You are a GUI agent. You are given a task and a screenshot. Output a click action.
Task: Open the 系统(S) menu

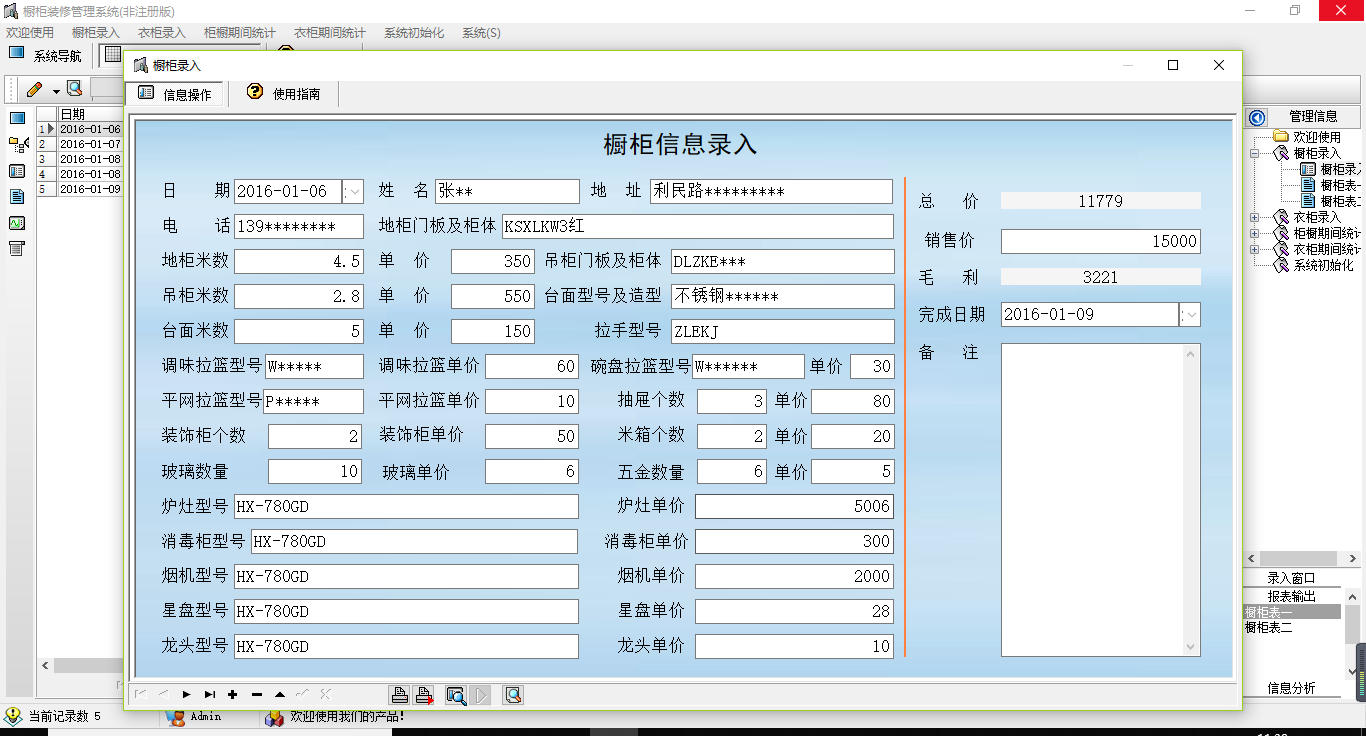coord(481,33)
